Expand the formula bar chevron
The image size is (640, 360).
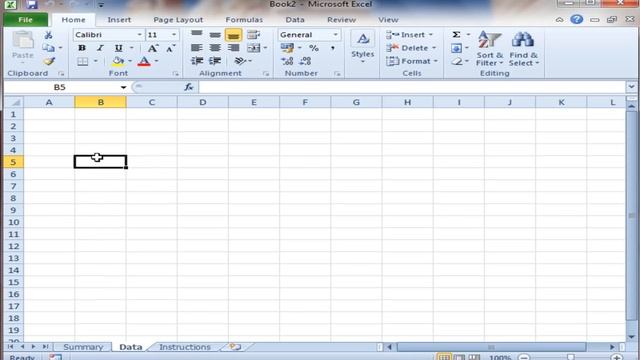(631, 87)
